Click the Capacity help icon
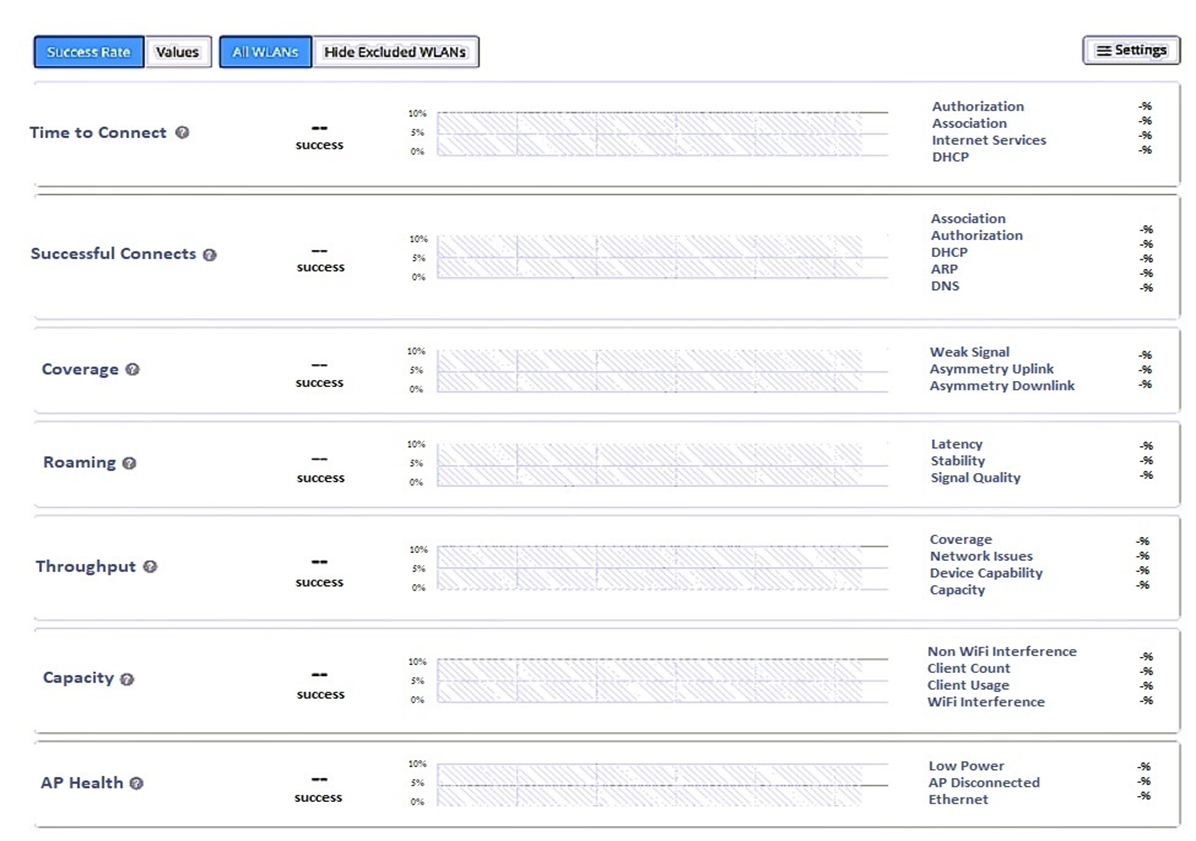Viewport: 1196px width, 841px height. (127, 679)
